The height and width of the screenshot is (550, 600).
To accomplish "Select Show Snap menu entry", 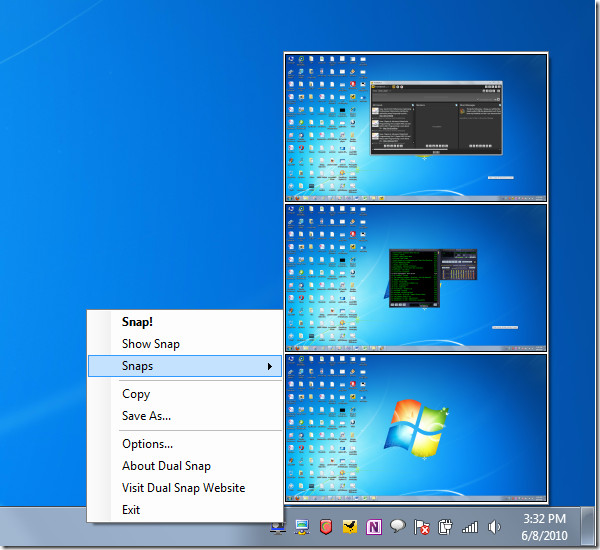I will pyautogui.click(x=151, y=344).
